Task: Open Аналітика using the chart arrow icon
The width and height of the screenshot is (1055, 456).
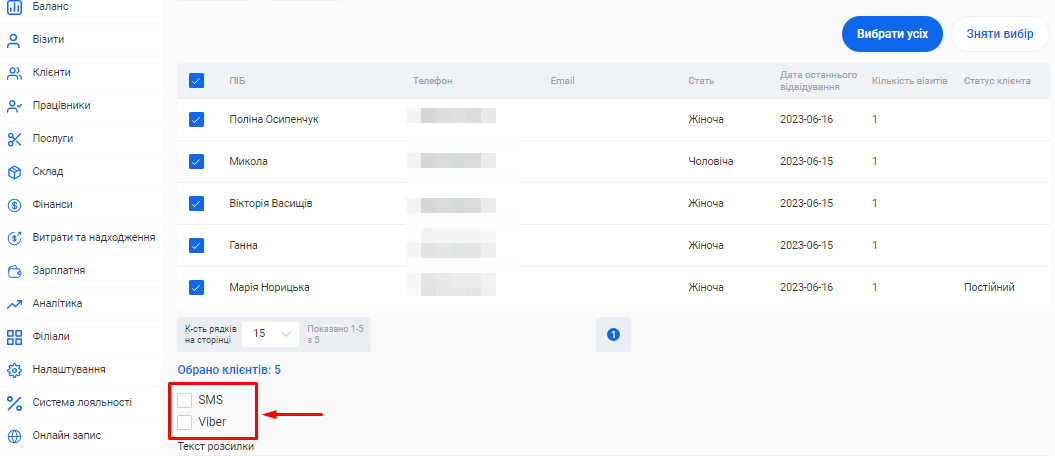Action: (x=15, y=304)
